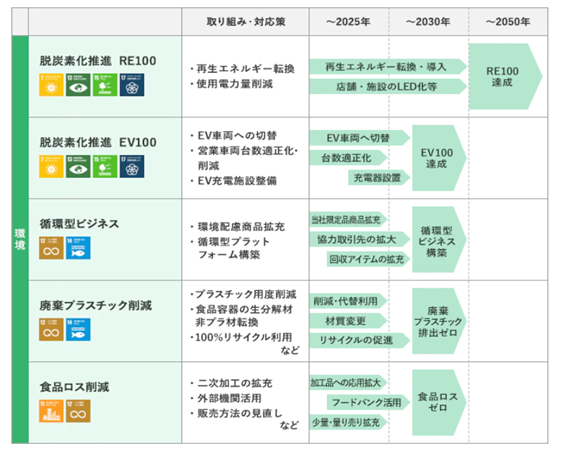This screenshot has height=456, width=565.
Task: Click the 脱炭素化推進 EV100 title
Action: (98, 142)
